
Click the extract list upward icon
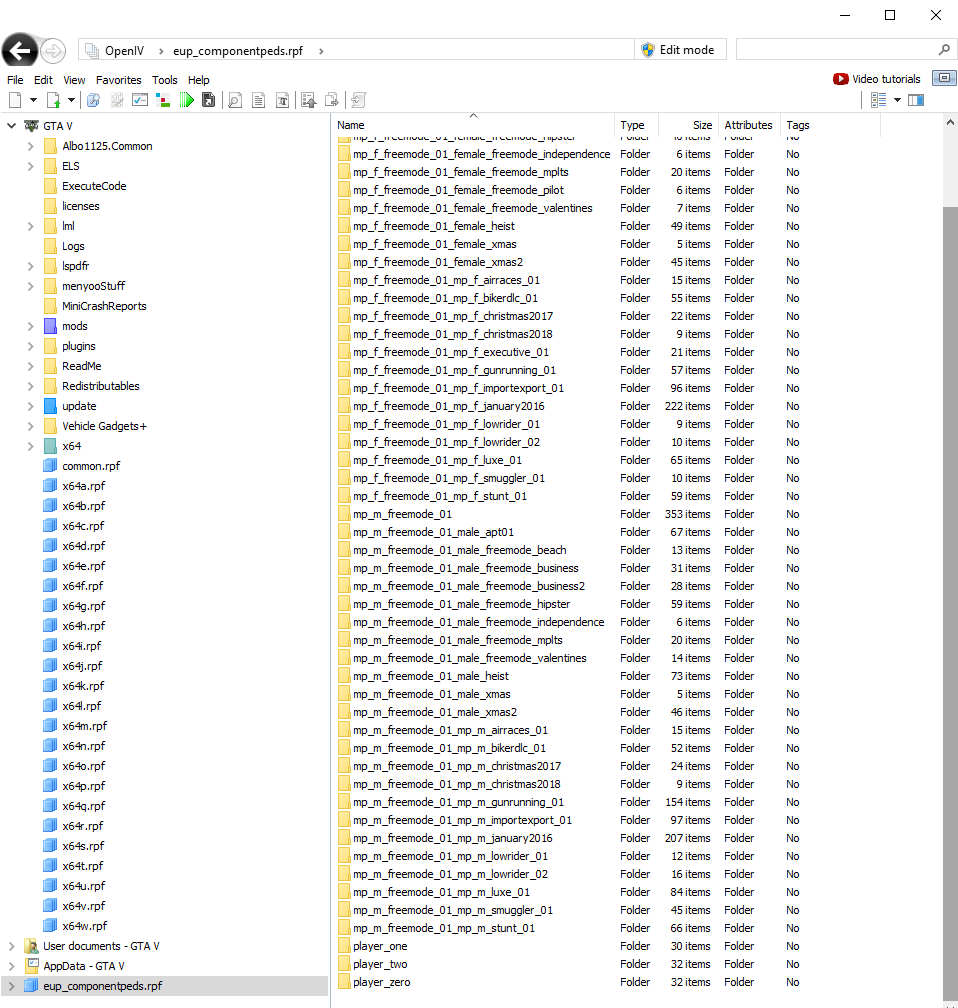(309, 100)
